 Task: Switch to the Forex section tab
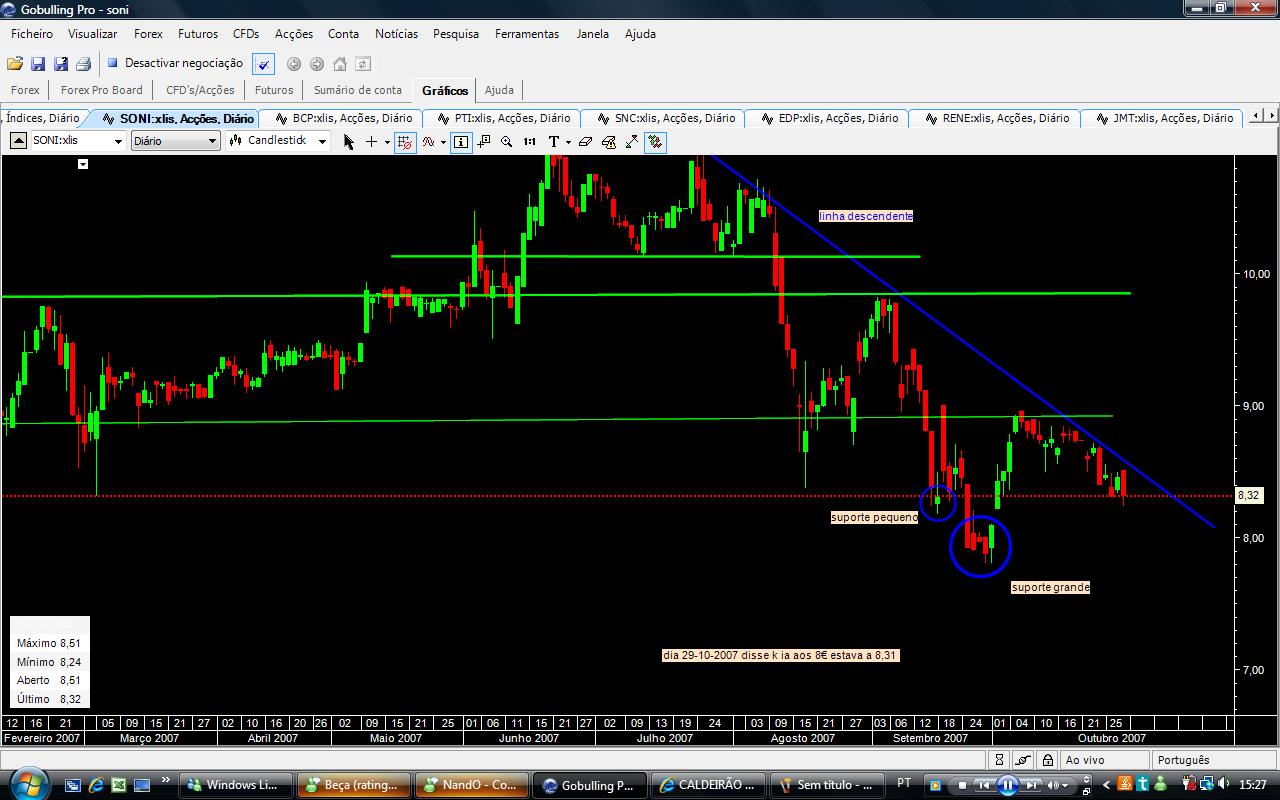coord(25,90)
